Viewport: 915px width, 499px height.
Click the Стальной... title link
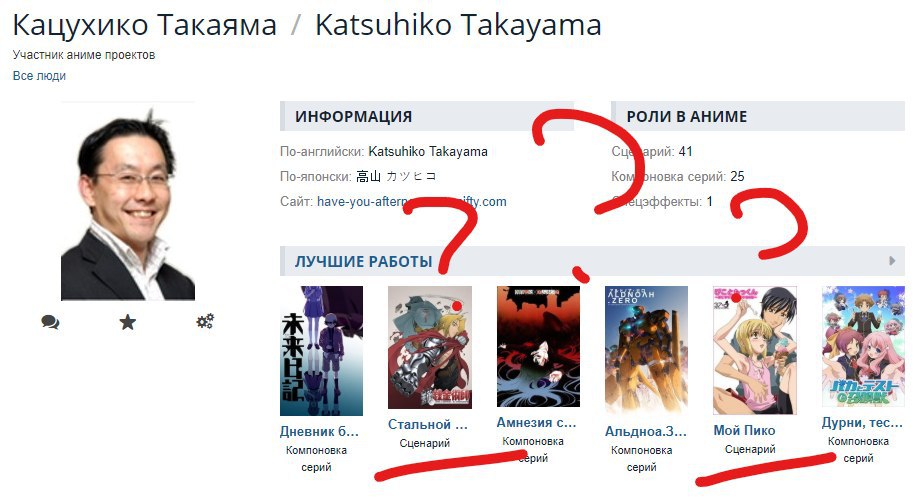tap(428, 424)
